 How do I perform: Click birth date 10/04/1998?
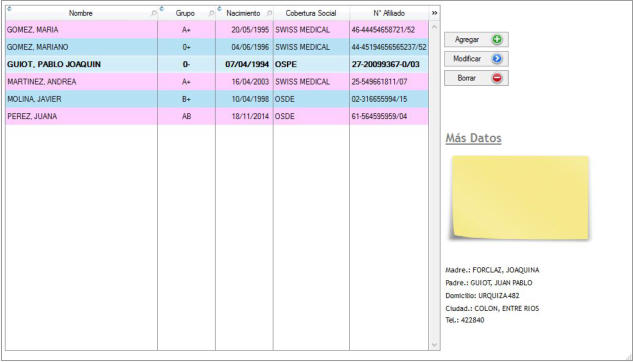tap(250, 99)
